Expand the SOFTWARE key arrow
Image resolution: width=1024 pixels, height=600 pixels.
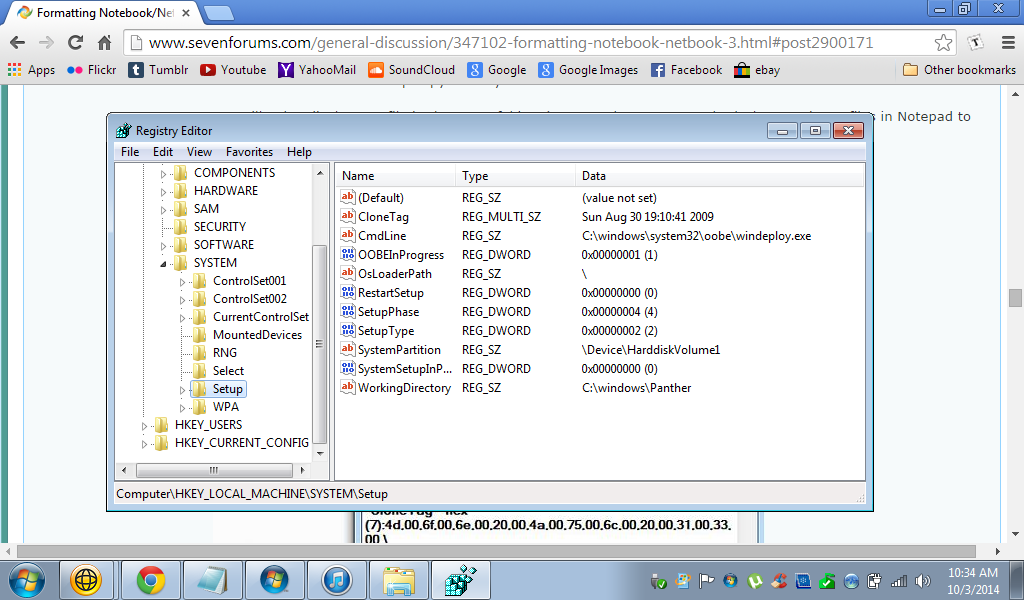[x=163, y=246]
